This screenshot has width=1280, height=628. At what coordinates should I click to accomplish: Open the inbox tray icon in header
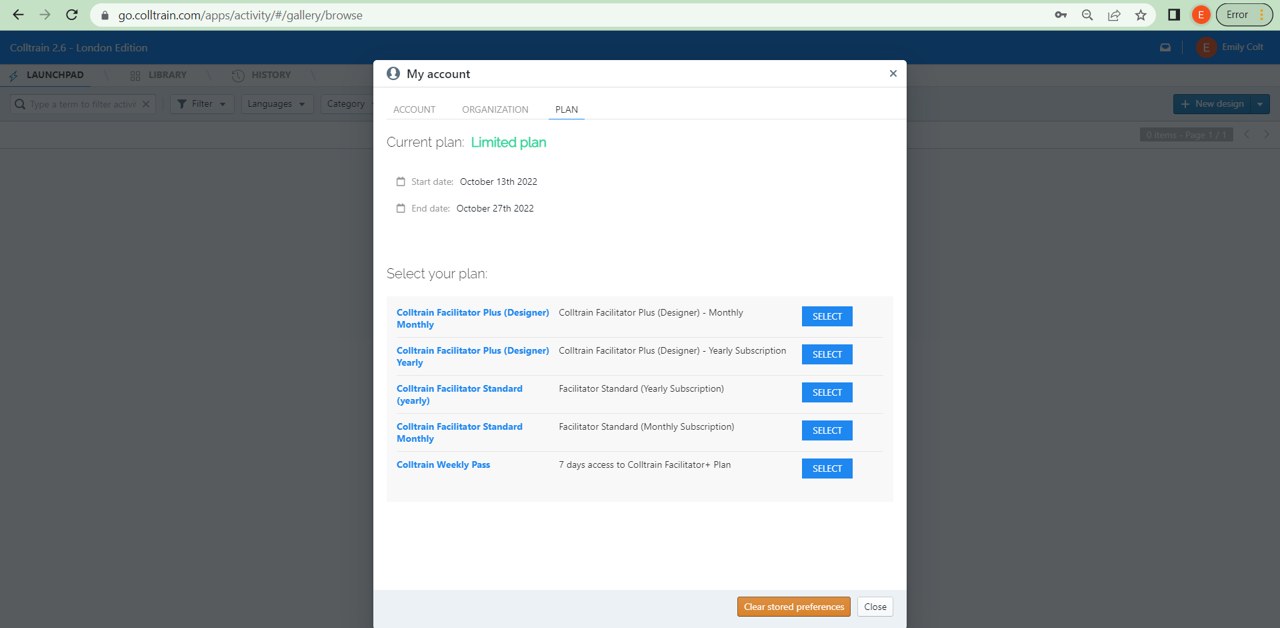click(x=1165, y=47)
